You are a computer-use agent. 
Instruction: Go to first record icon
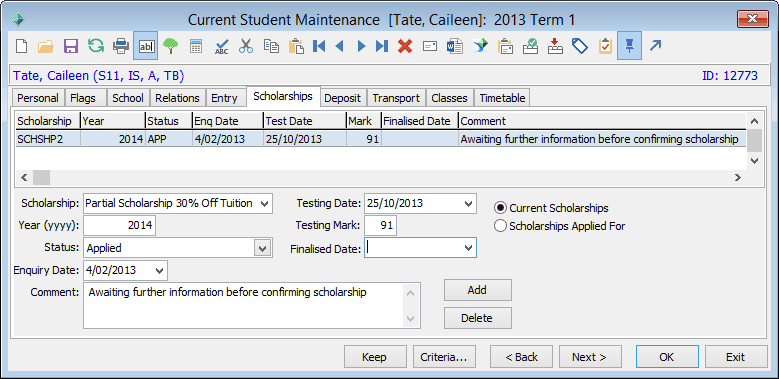319,46
